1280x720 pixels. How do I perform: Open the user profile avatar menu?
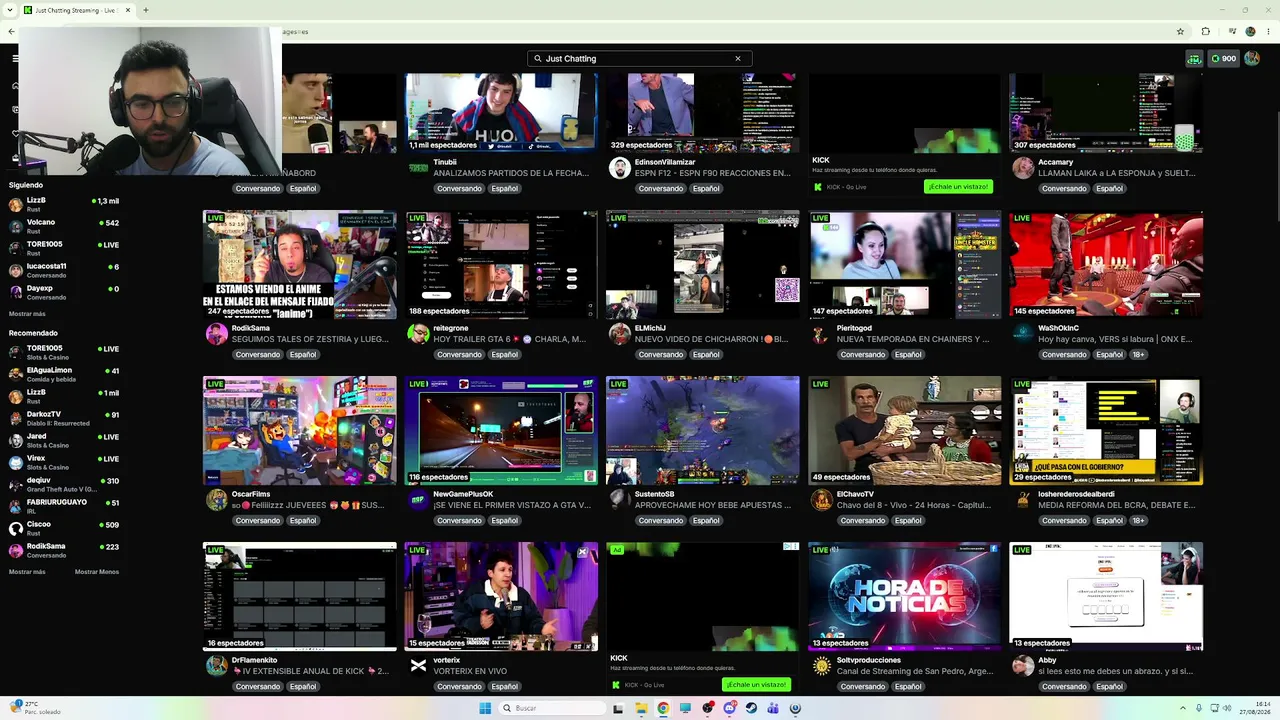click(x=1251, y=58)
